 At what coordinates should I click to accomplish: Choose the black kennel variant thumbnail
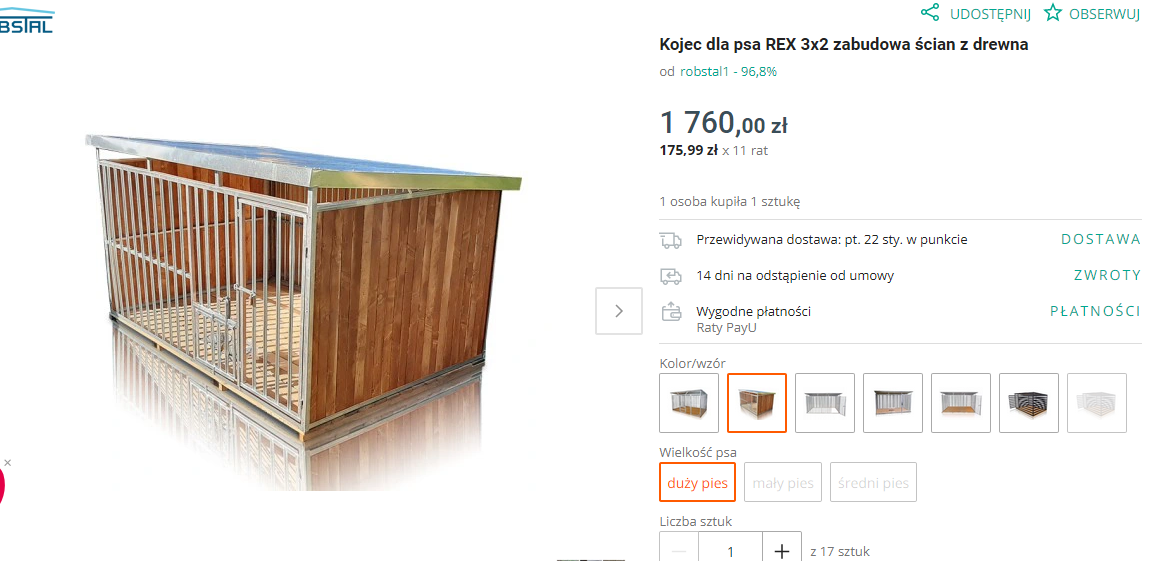(1029, 403)
